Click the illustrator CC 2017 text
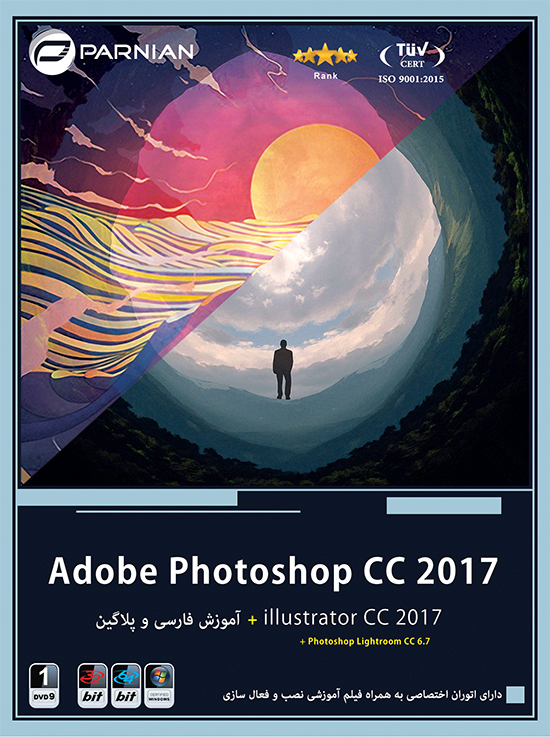Viewport: 550px width, 737px height. coord(353,618)
